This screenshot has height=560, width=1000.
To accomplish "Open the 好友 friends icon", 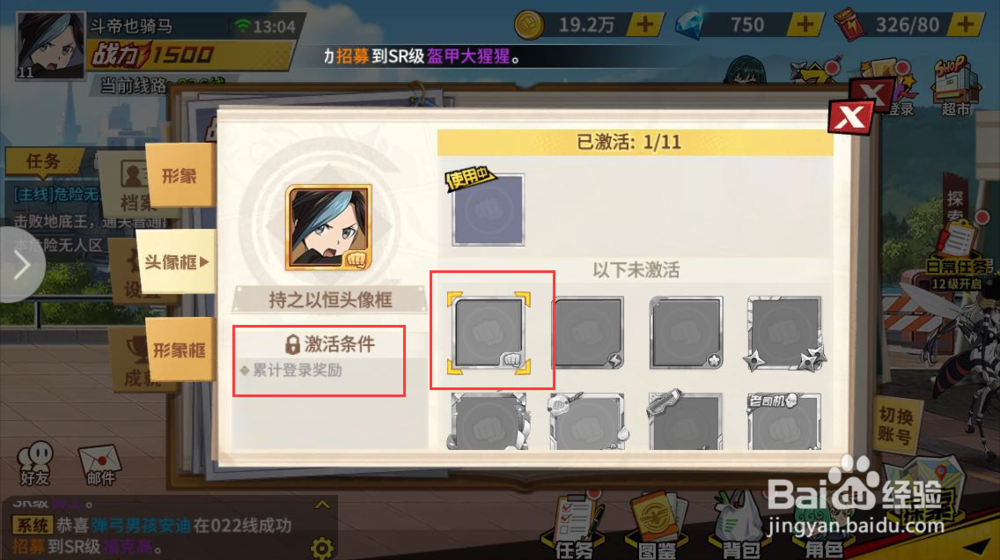I will pos(35,463).
